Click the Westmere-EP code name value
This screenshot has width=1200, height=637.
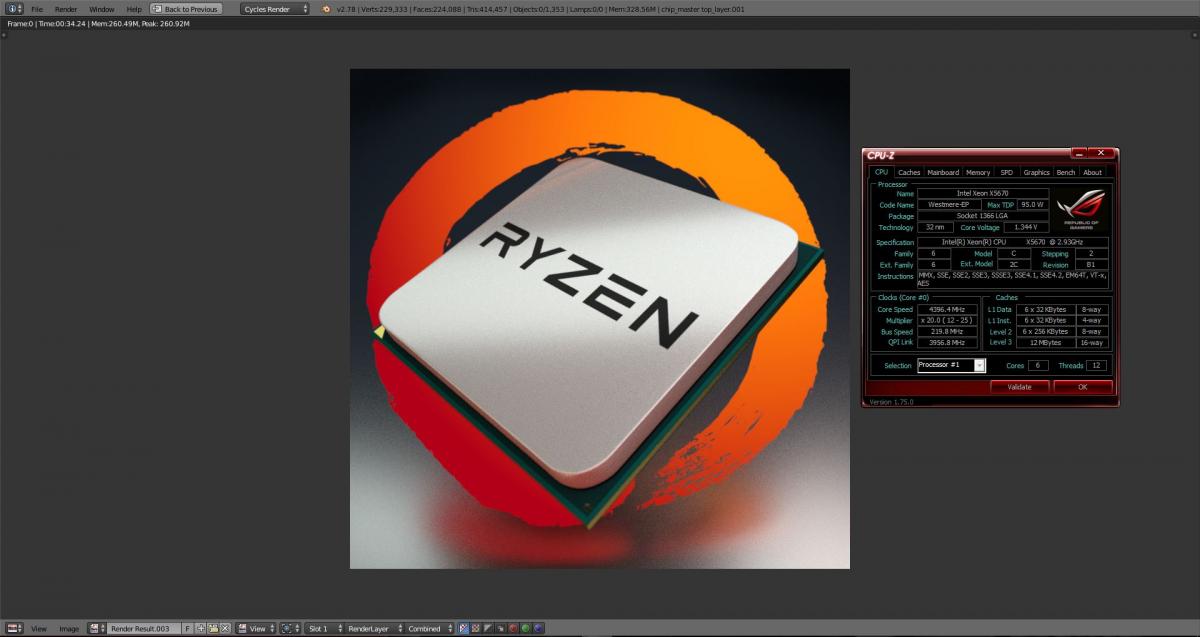(948, 204)
